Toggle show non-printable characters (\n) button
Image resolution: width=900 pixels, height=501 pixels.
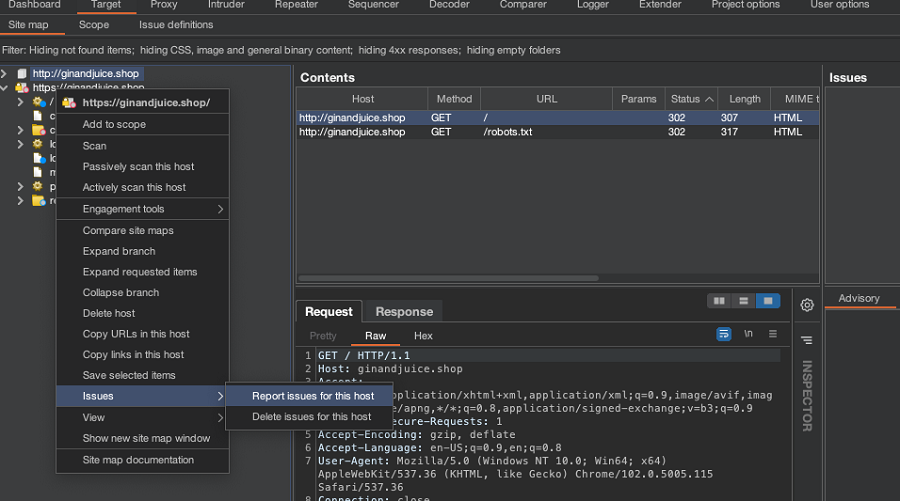(x=748, y=334)
